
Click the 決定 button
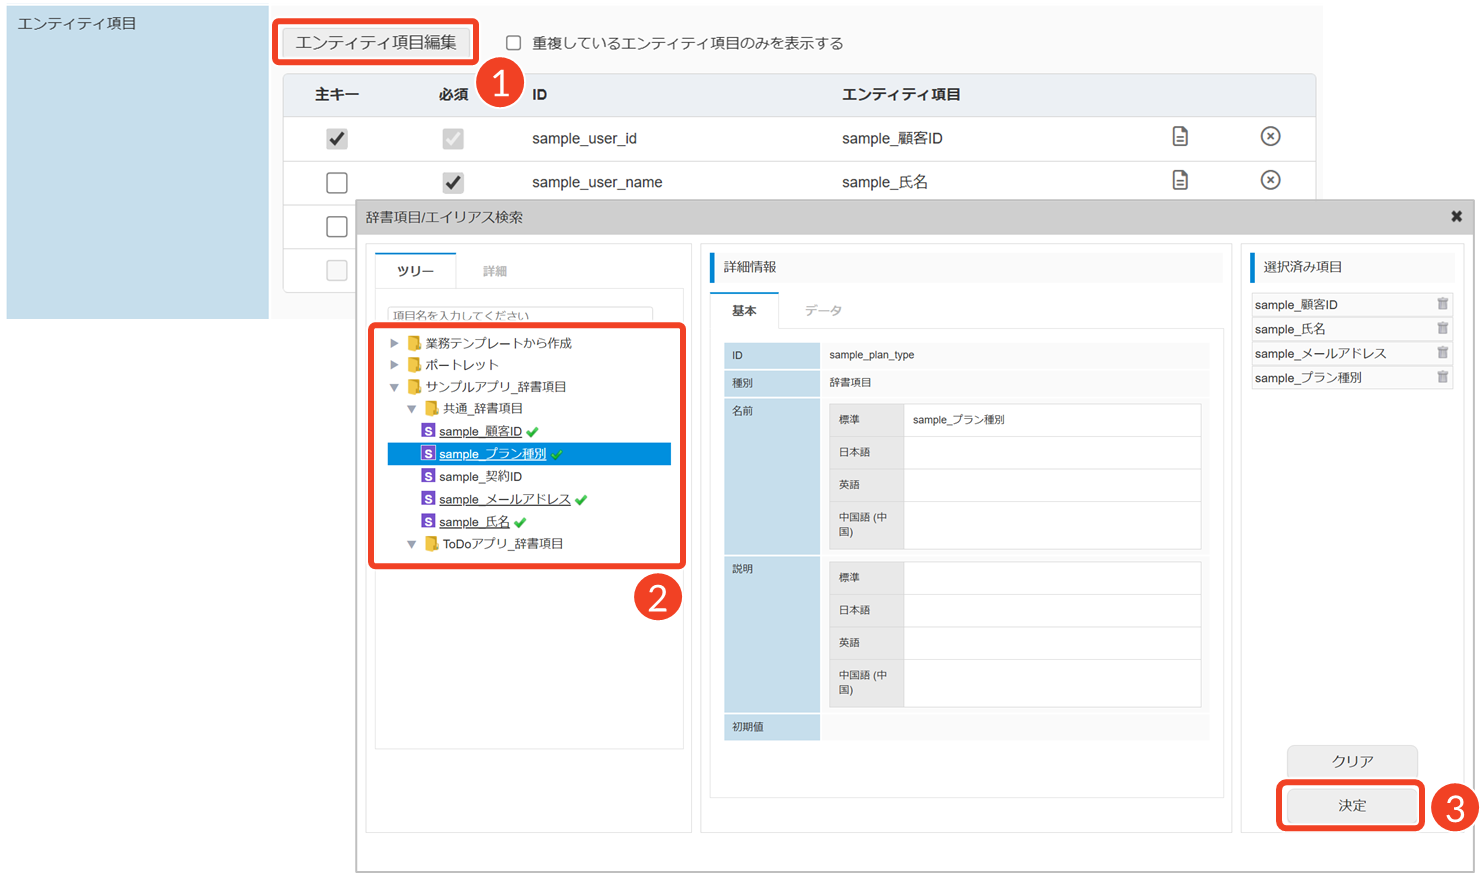pos(1351,806)
